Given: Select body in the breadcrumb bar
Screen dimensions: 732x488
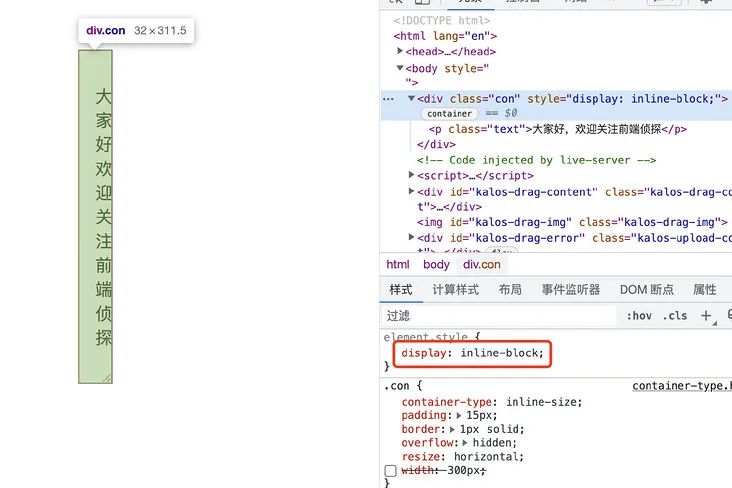Looking at the screenshot, I should (x=436, y=265).
